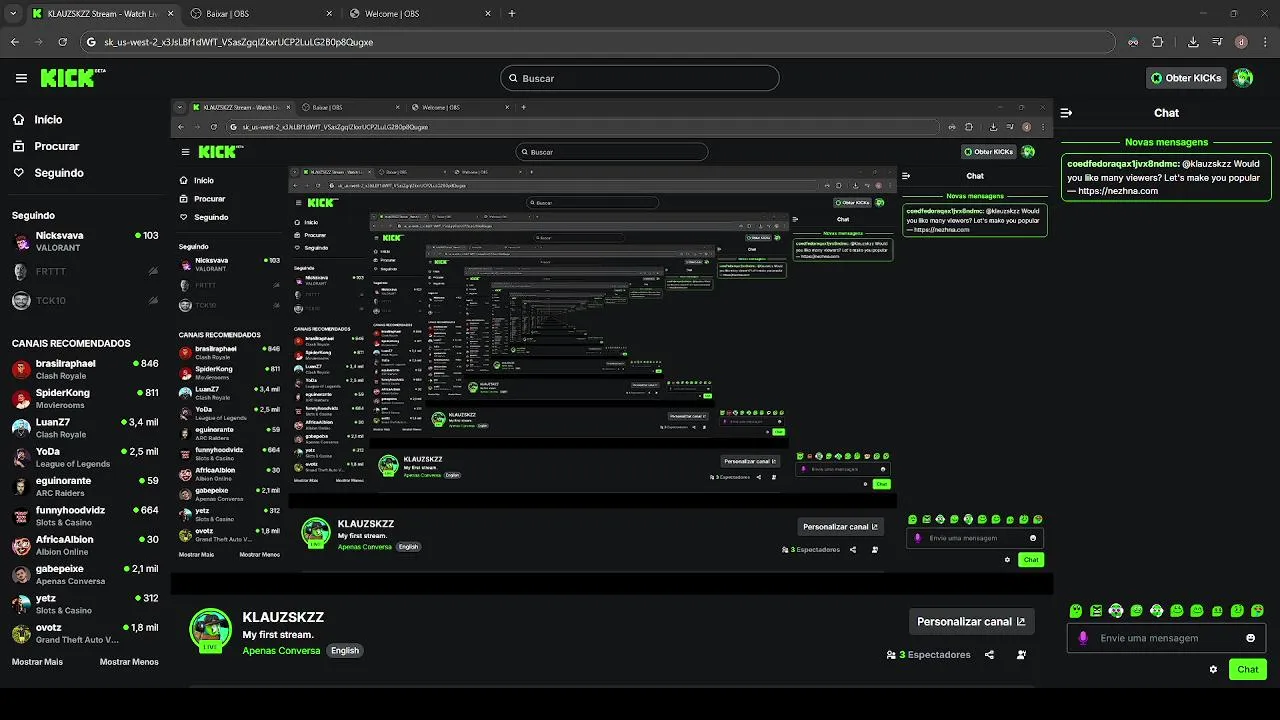The image size is (1280, 720).
Task: Click AfricaAlbion's avatar icon
Action: (21, 545)
